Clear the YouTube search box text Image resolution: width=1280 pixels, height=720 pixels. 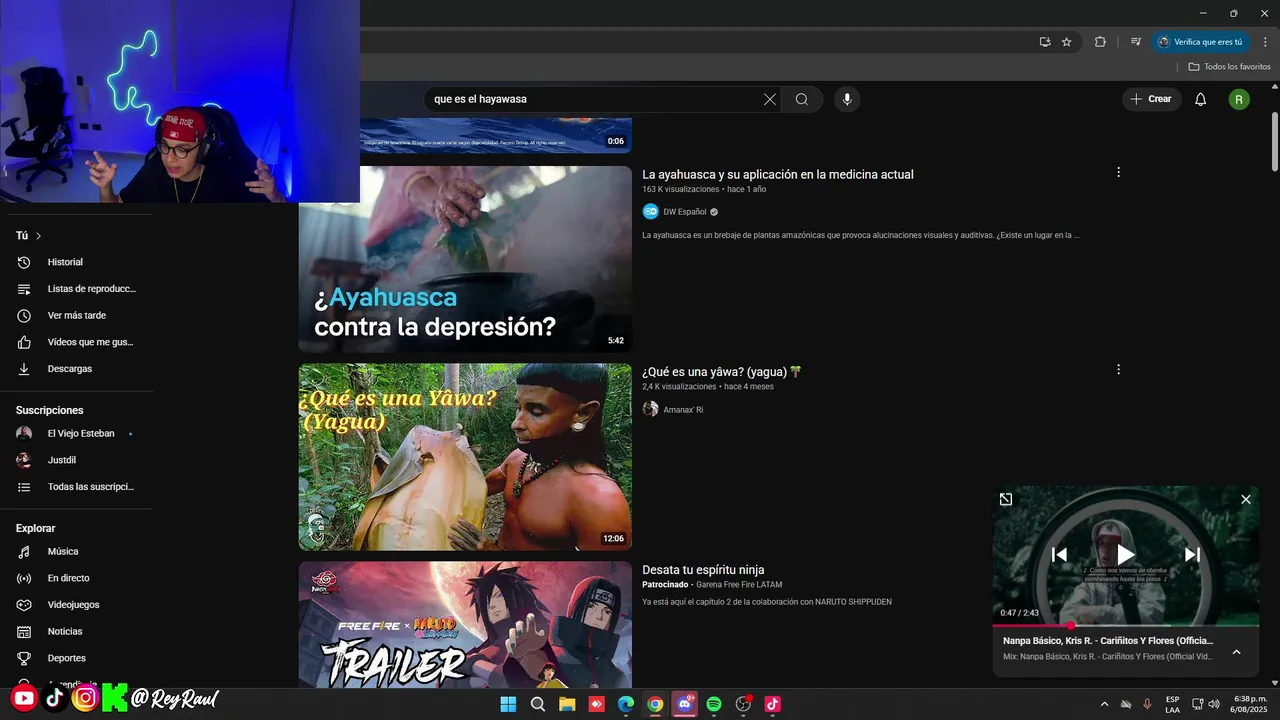[769, 99]
